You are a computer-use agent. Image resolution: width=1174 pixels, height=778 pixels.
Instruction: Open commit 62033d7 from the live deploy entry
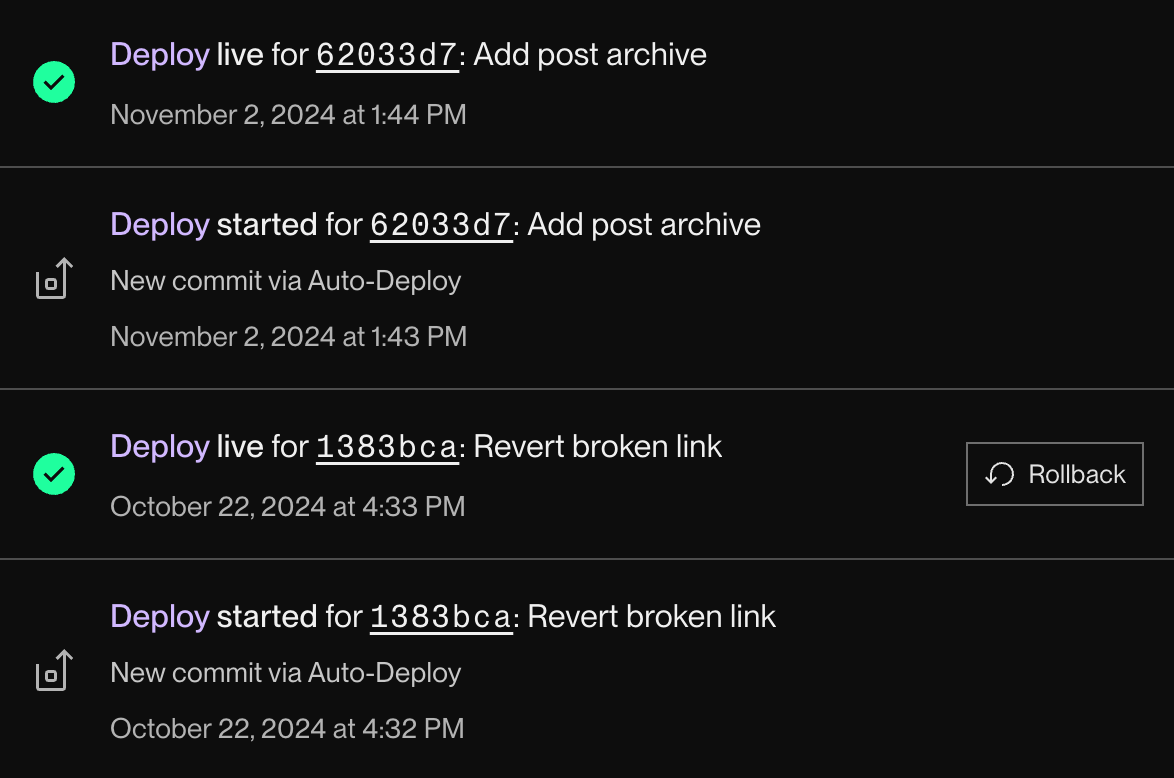pyautogui.click(x=386, y=55)
